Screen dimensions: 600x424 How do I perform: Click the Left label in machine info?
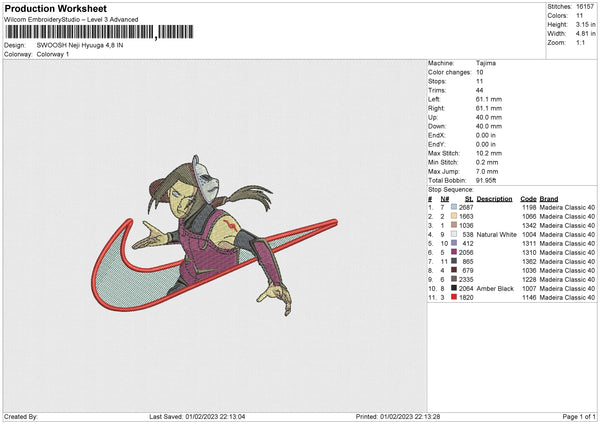tap(434, 99)
